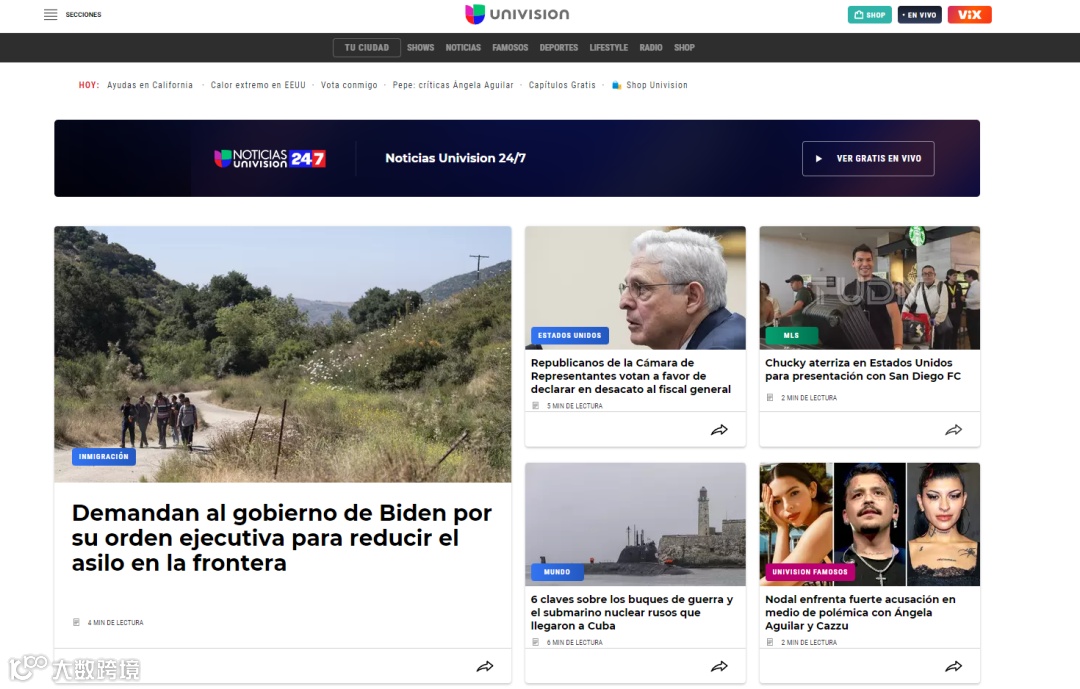Image resolution: width=1080 pixels, height=689 pixels.
Task: Open the Noticias Univision 24/7 banner title
Action: point(455,158)
